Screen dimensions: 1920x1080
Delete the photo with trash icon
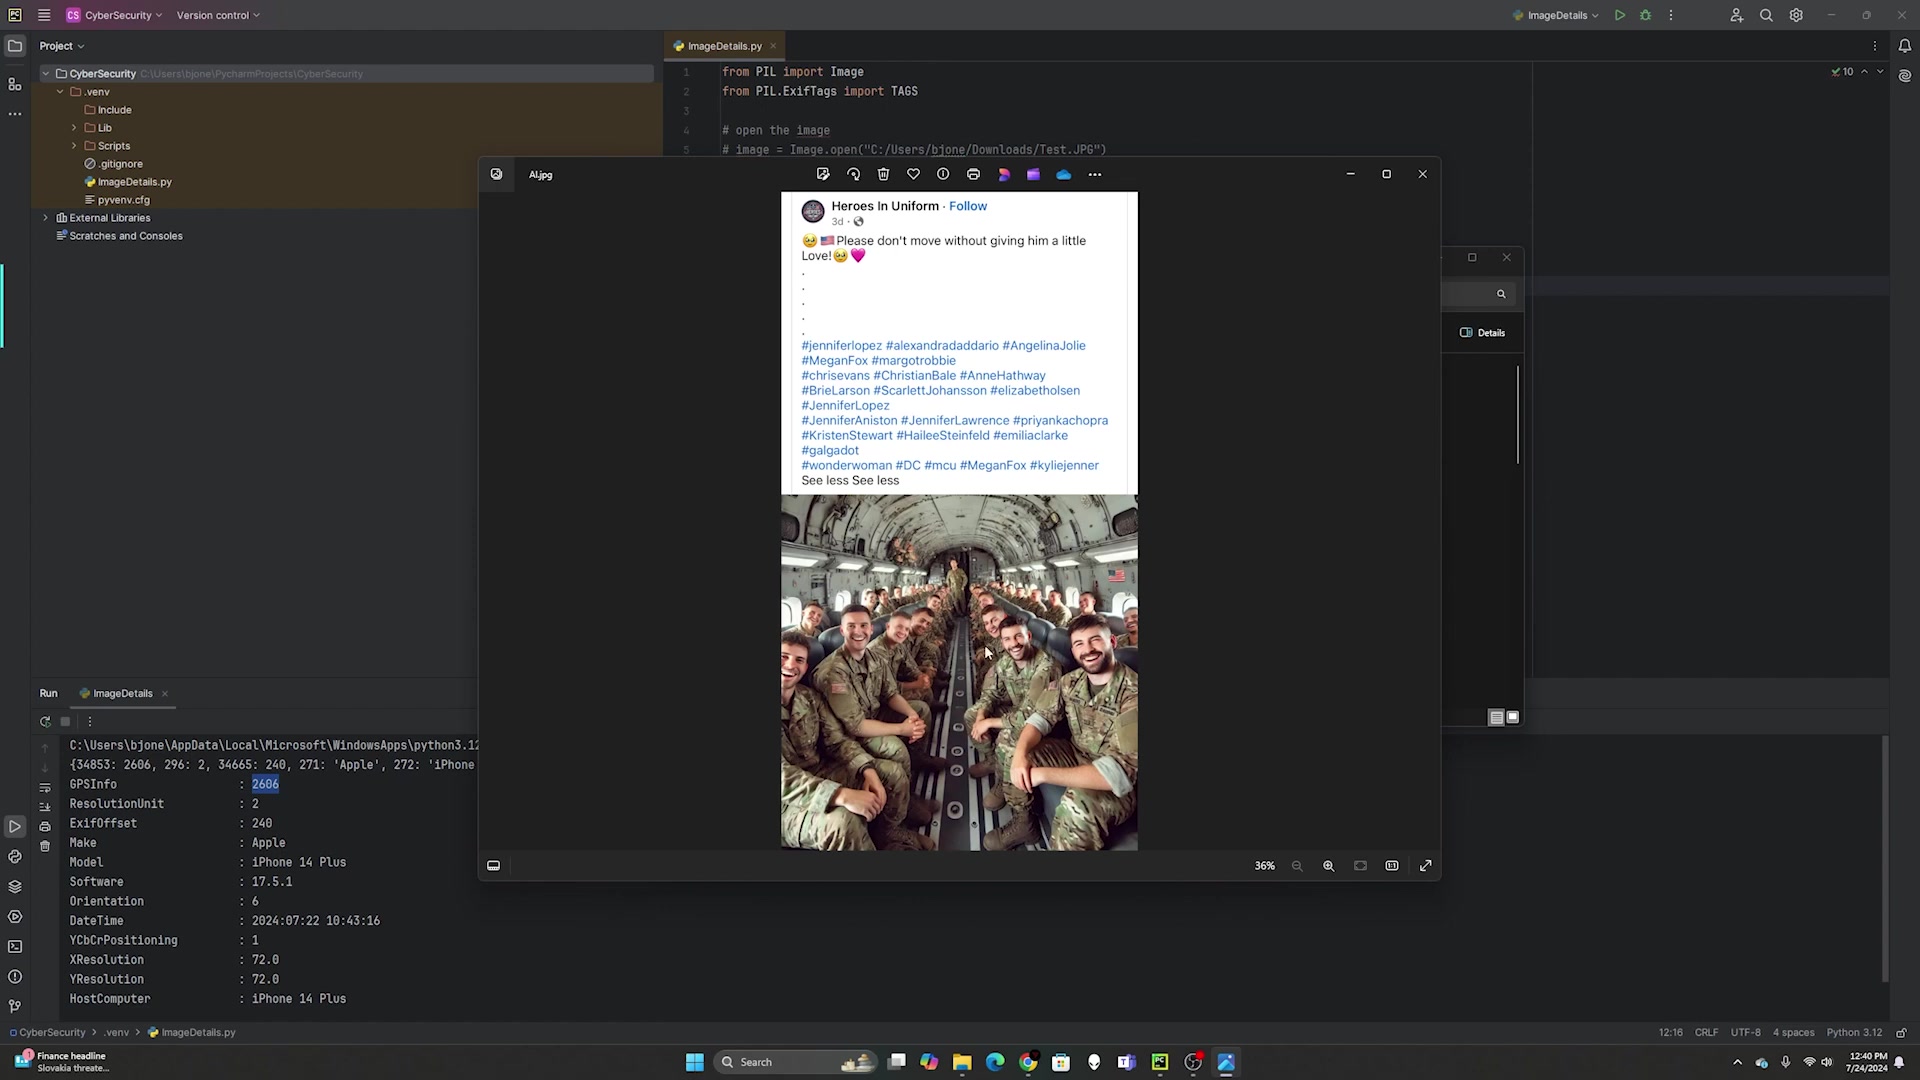click(x=883, y=174)
